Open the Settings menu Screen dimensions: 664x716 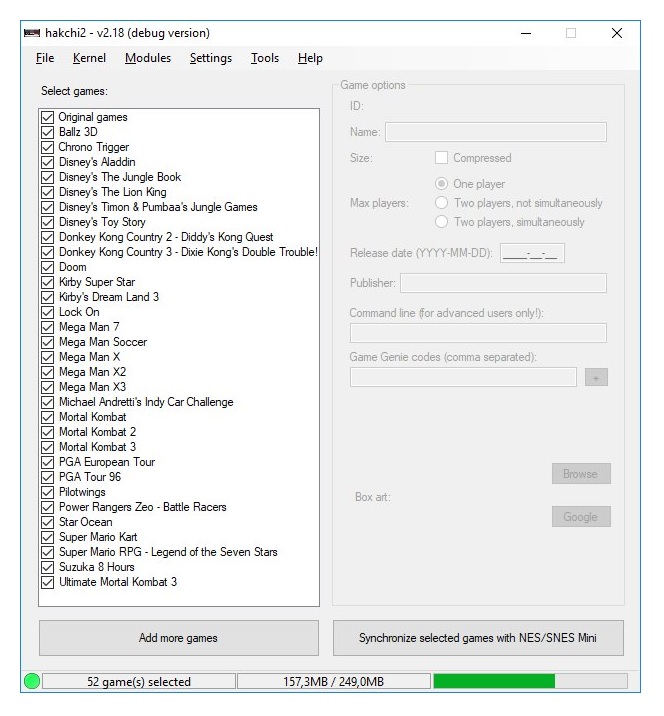[211, 58]
